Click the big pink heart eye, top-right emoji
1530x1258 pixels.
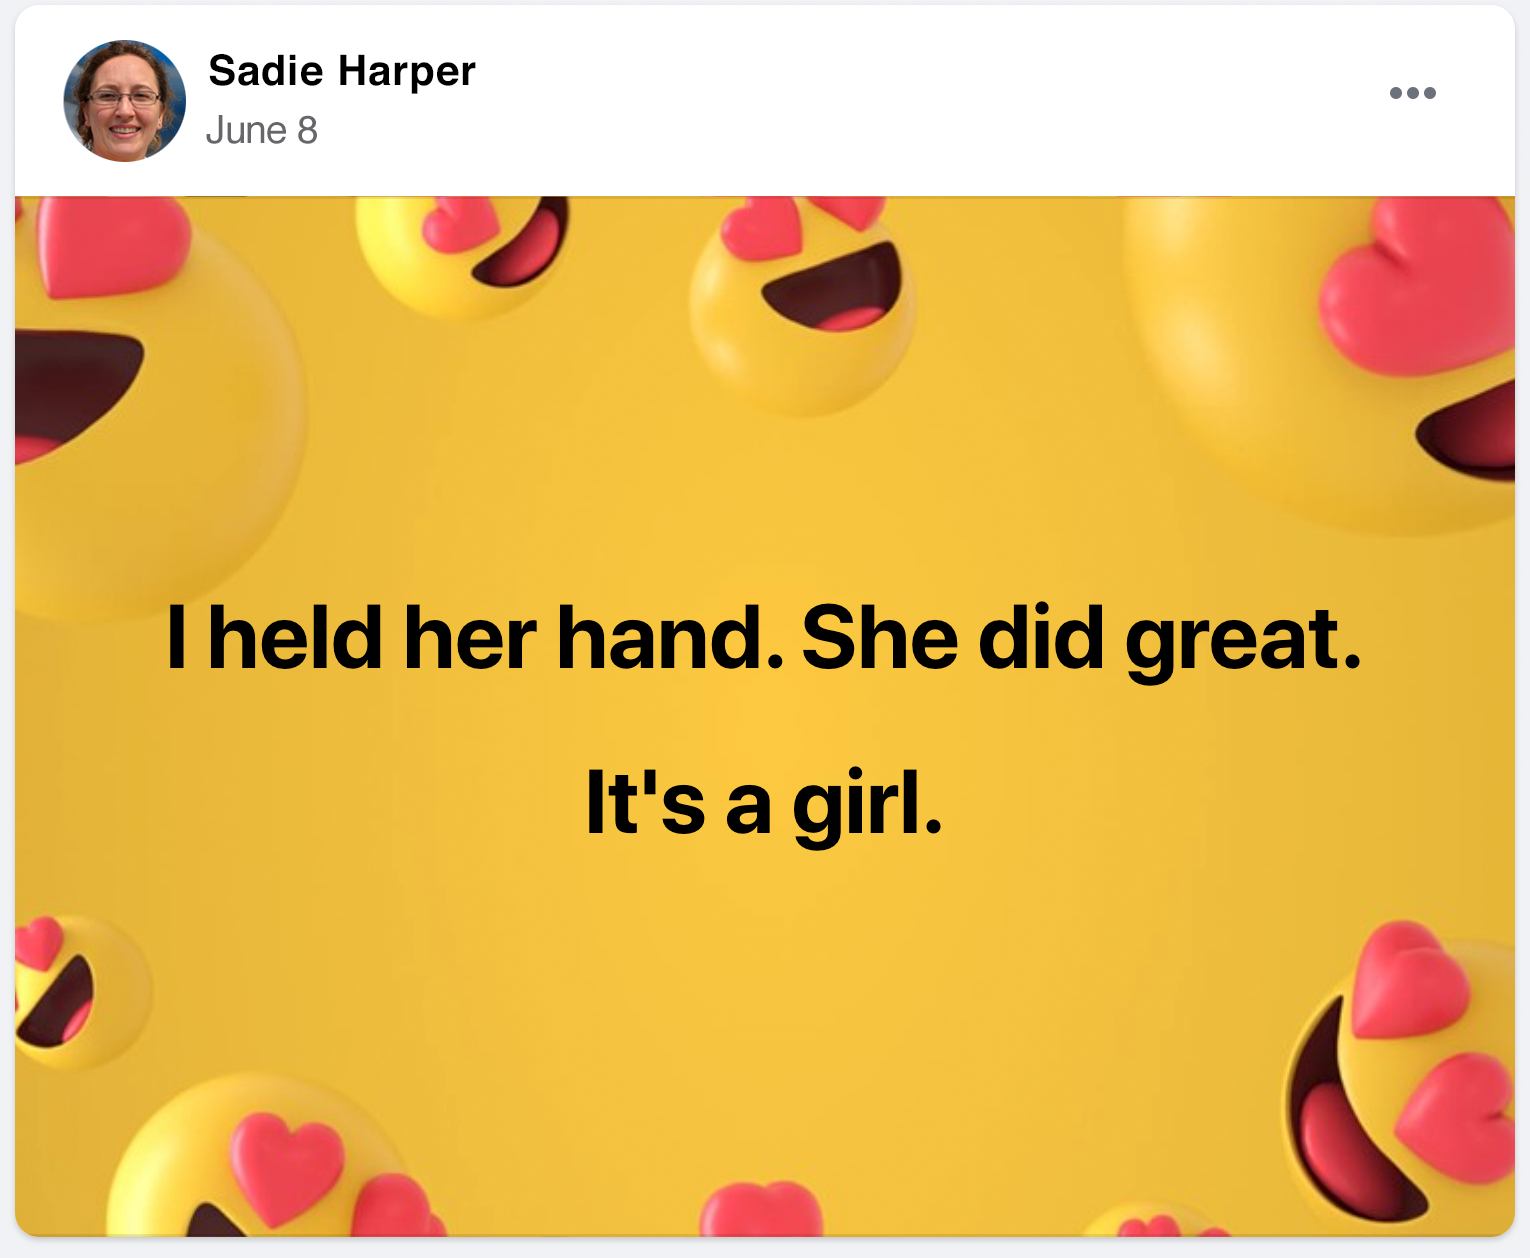tap(1420, 290)
